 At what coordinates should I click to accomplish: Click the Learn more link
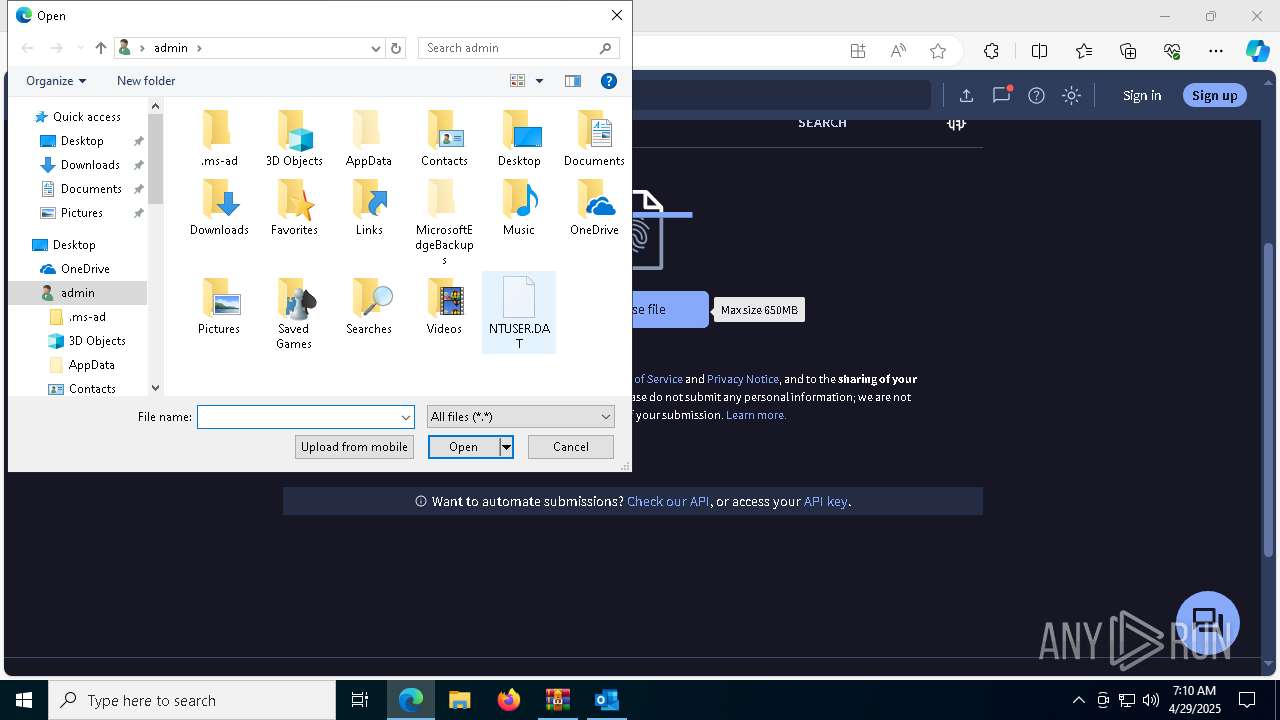coord(756,415)
